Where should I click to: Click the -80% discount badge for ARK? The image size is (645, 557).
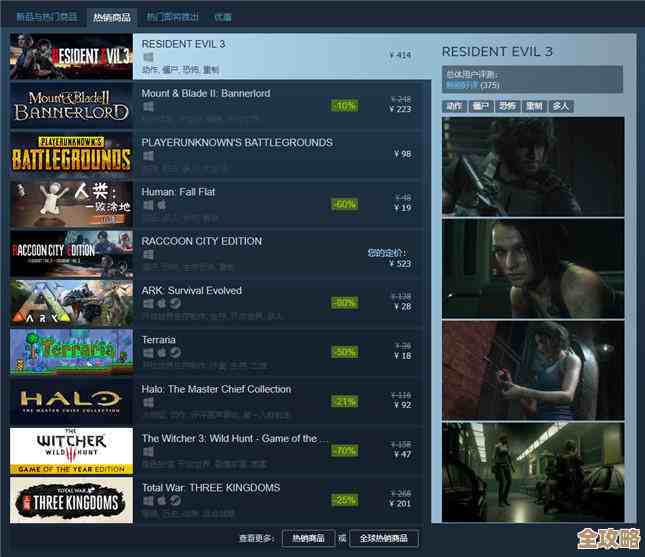(x=344, y=303)
